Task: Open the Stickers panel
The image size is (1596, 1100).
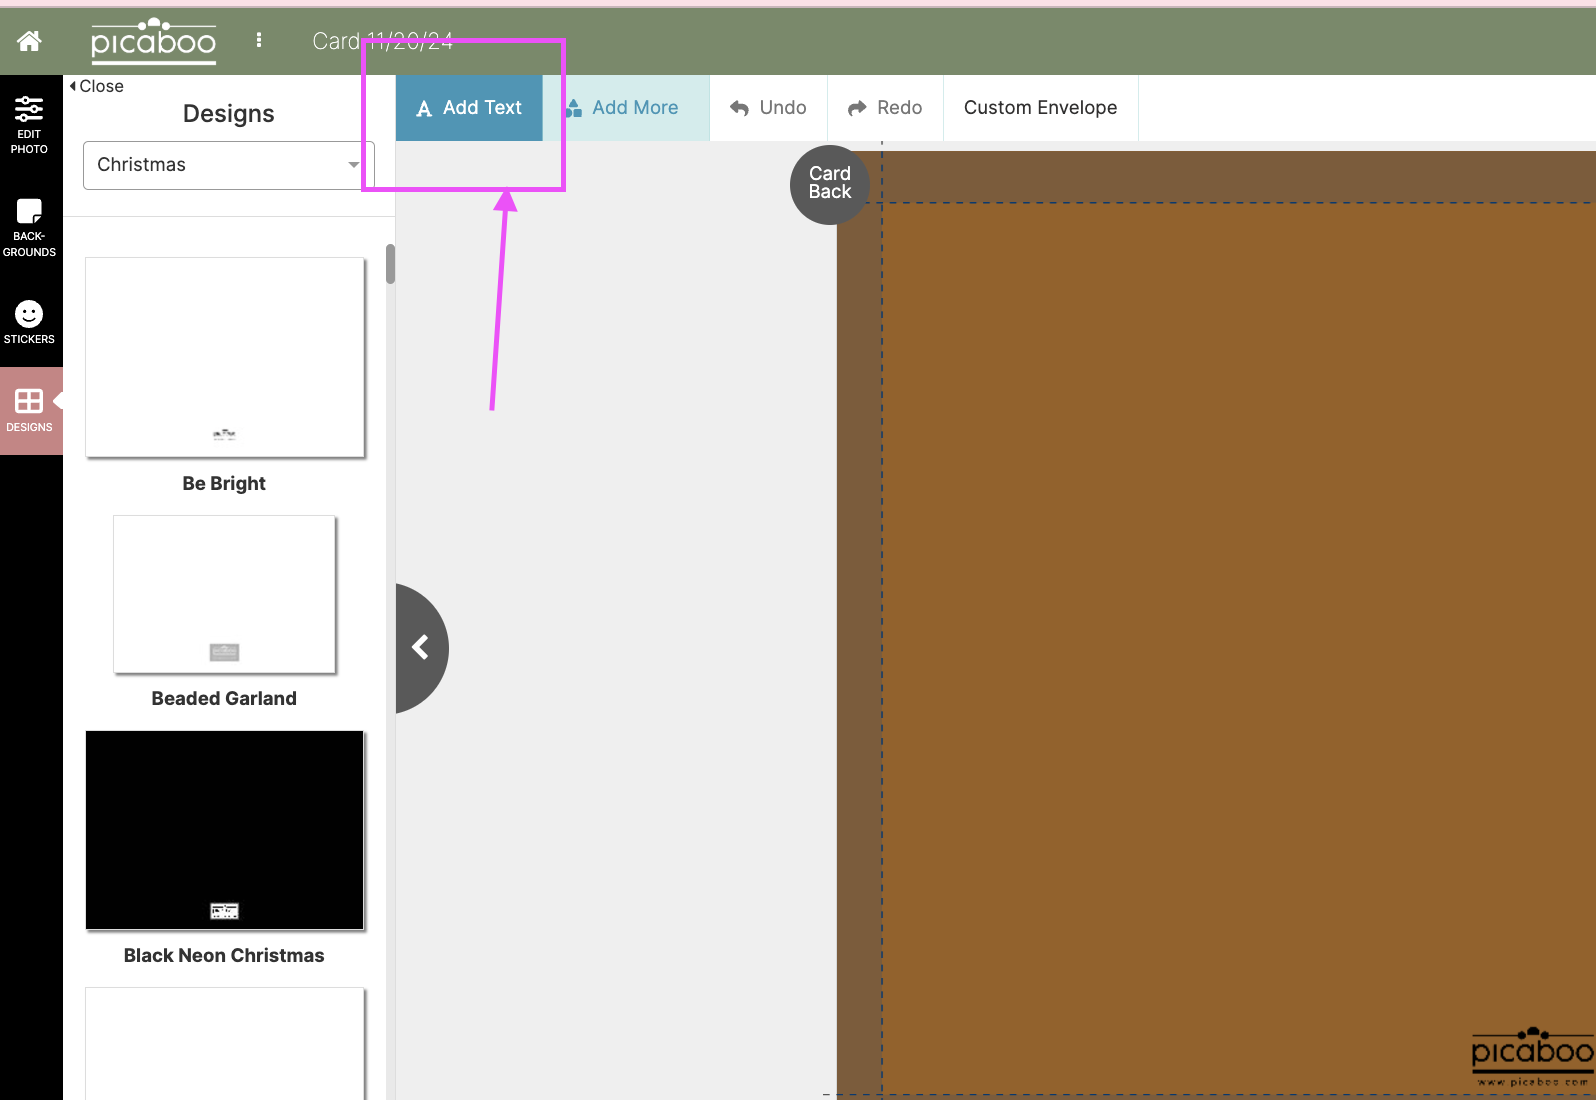Action: click(29, 322)
